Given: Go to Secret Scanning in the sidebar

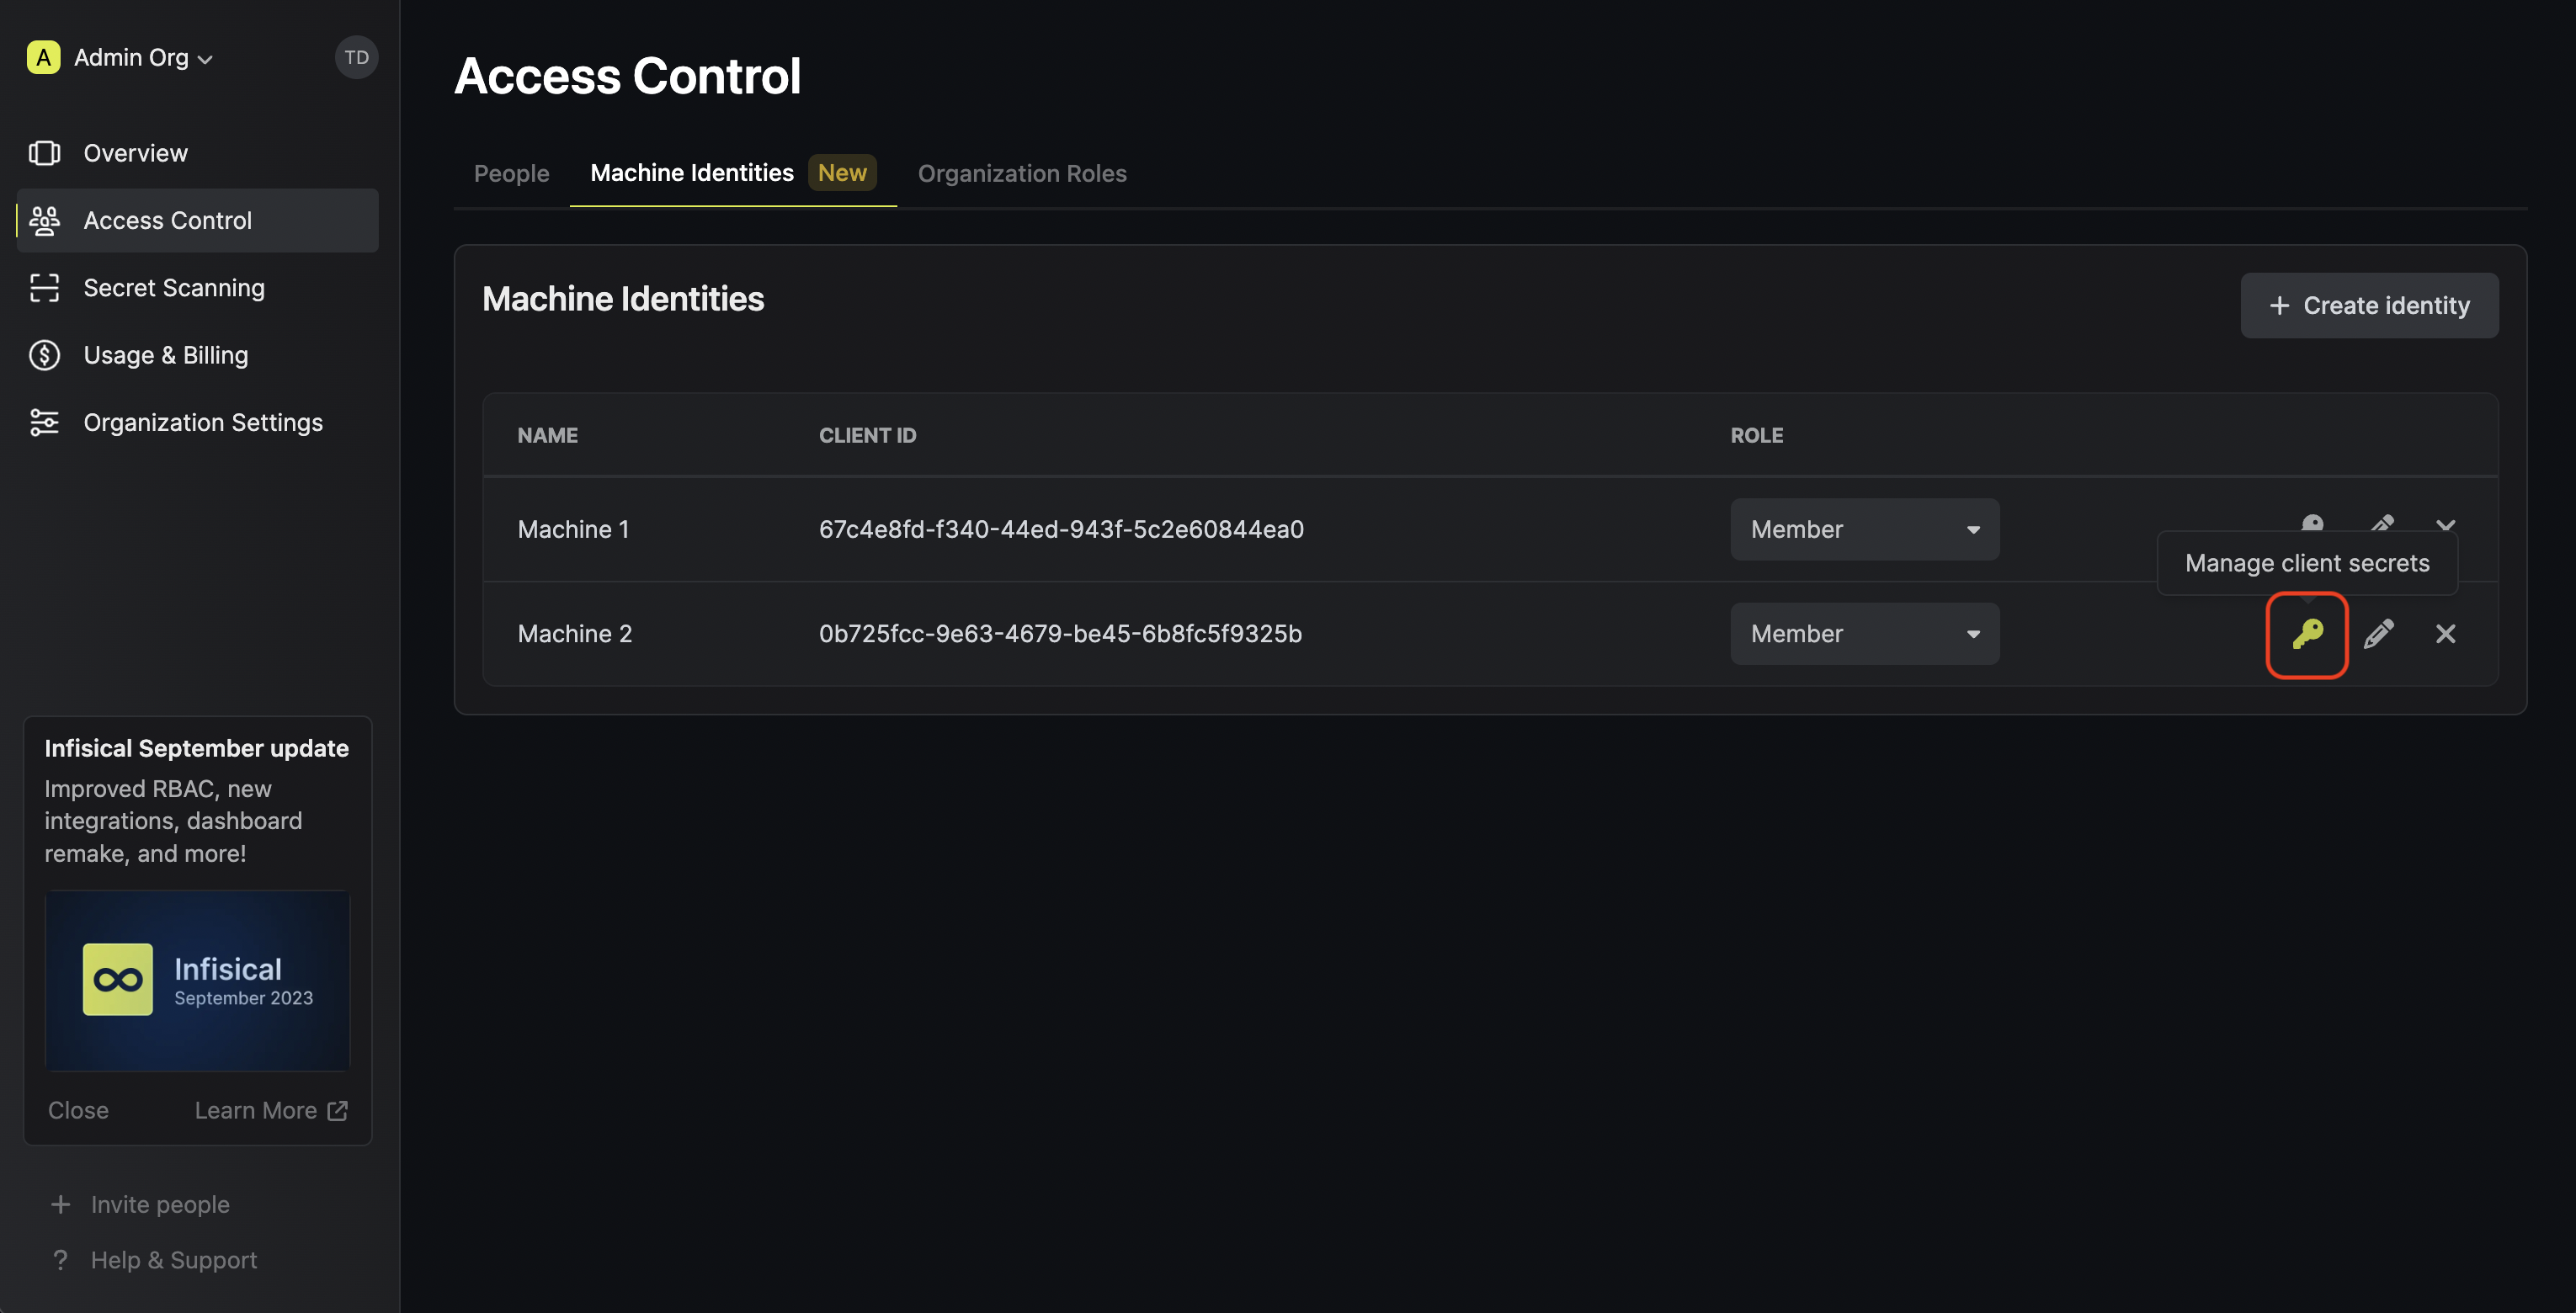Looking at the screenshot, I should [x=197, y=288].
